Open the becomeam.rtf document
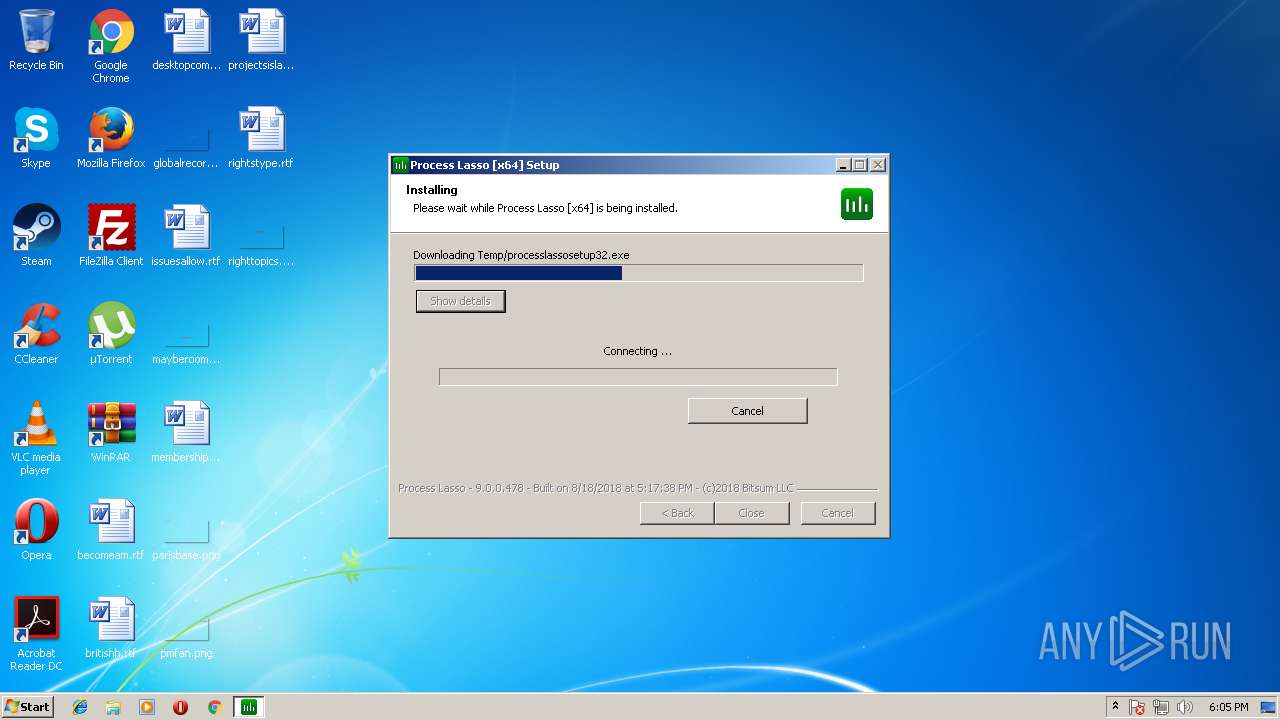The height and width of the screenshot is (720, 1280). click(x=111, y=531)
